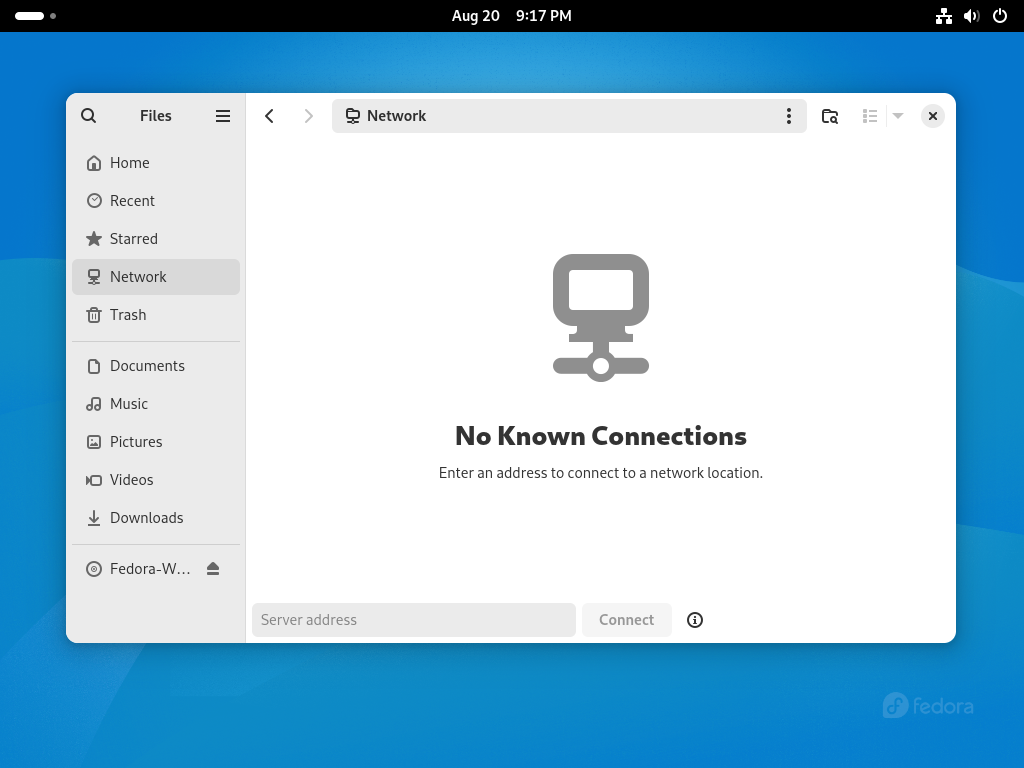Open the Pictures folder in sidebar
The width and height of the screenshot is (1024, 768).
pyautogui.click(x=156, y=441)
